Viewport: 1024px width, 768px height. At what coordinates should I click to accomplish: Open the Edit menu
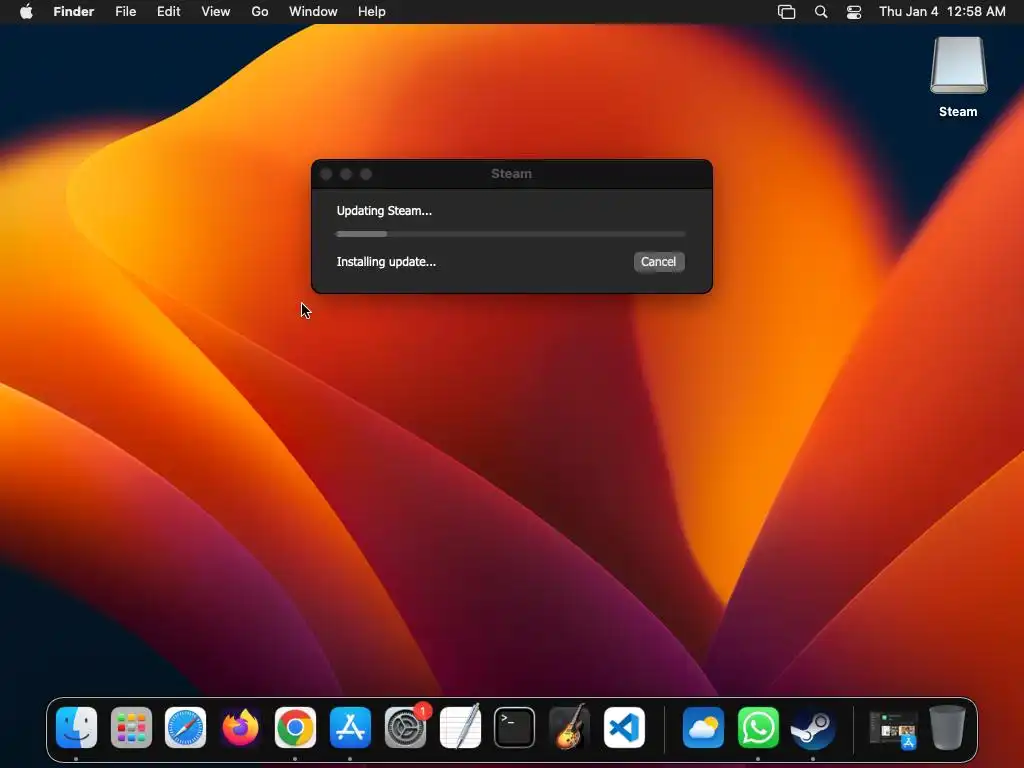coord(168,12)
